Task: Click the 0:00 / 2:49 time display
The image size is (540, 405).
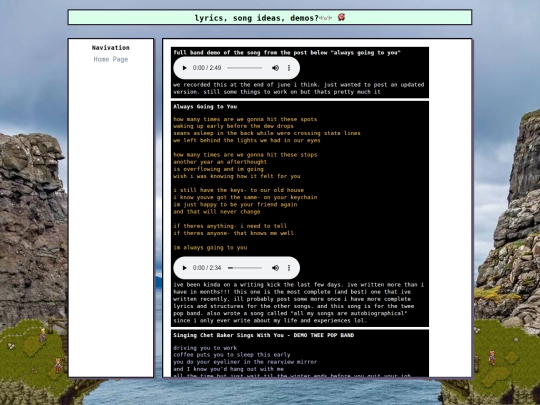Action: pyautogui.click(x=207, y=68)
